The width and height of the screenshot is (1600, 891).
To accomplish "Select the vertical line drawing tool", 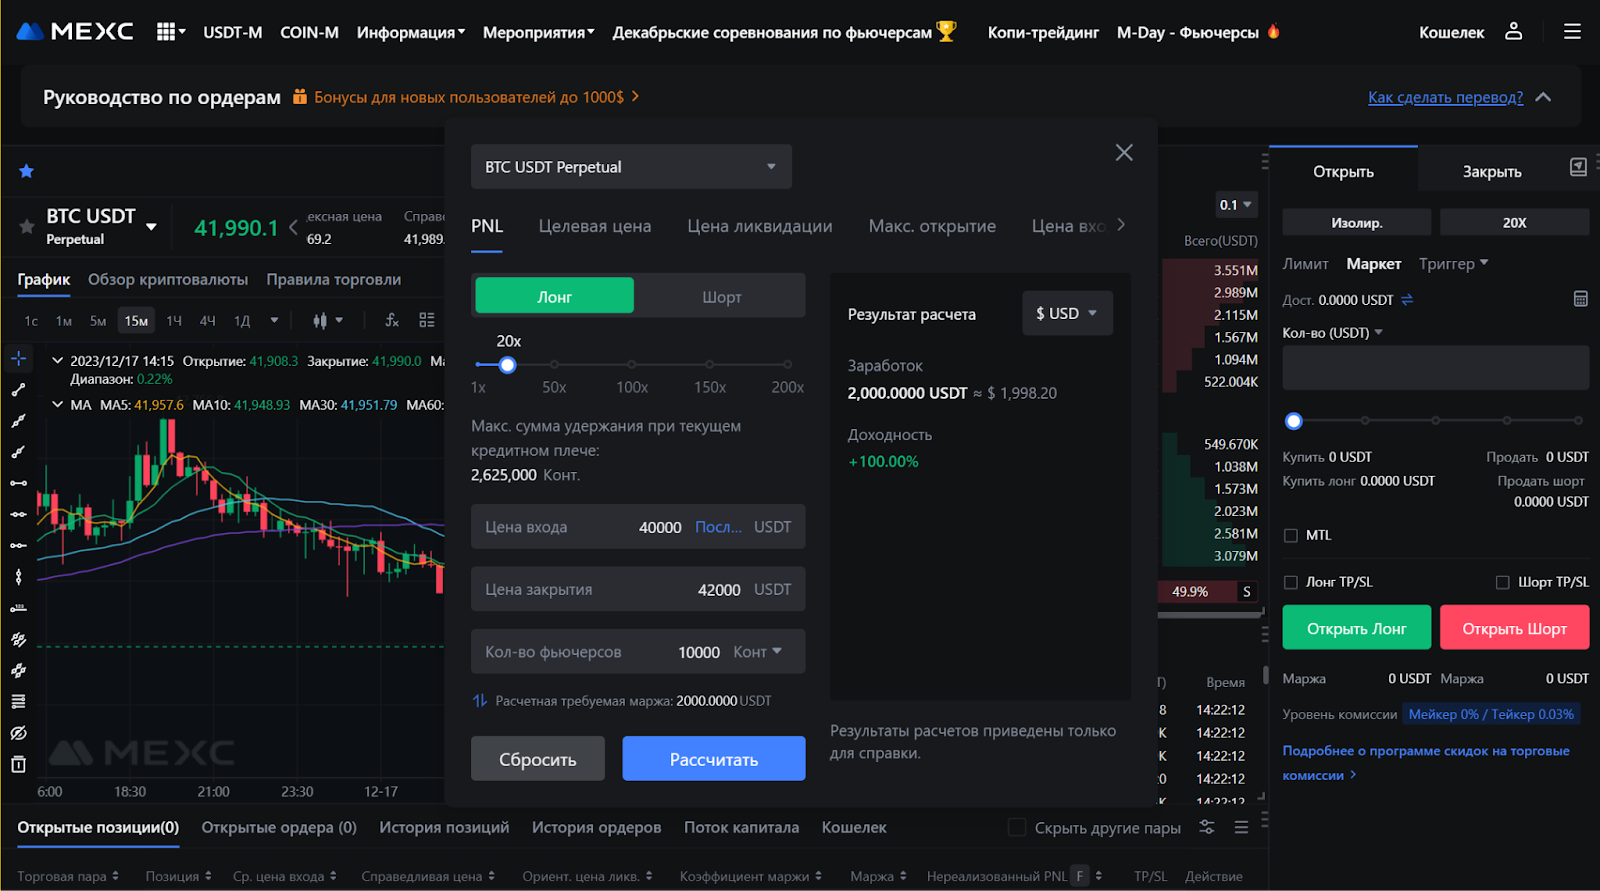I will (x=18, y=577).
